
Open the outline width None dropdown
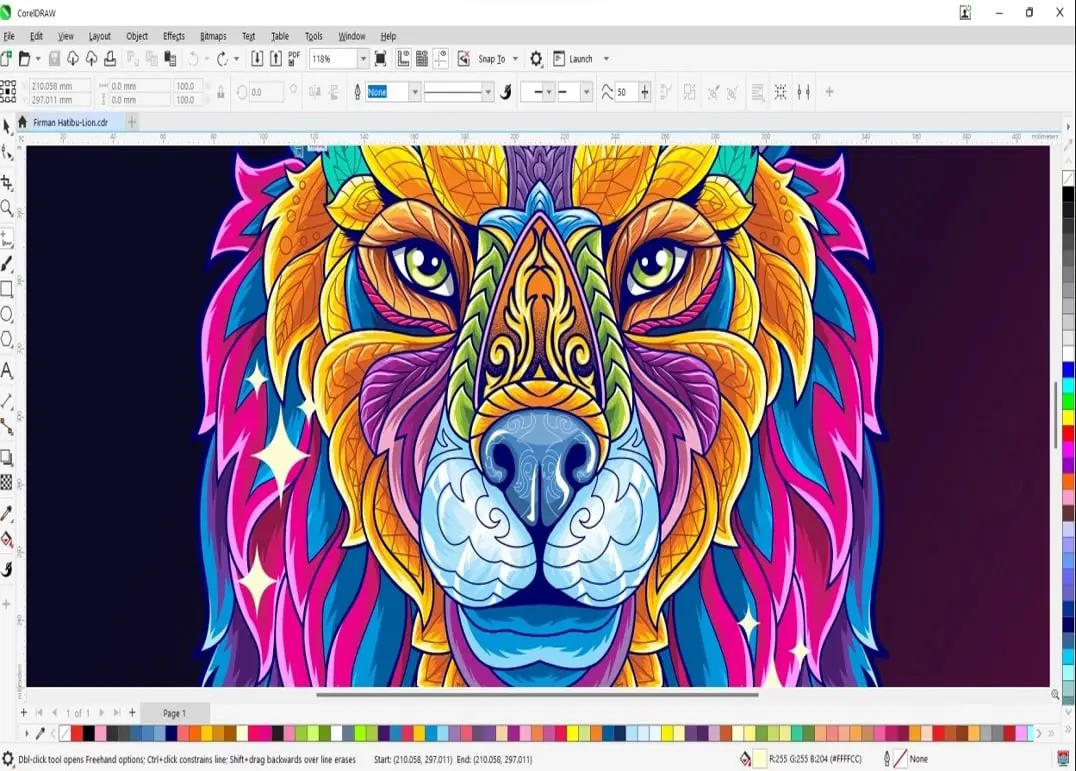point(414,92)
